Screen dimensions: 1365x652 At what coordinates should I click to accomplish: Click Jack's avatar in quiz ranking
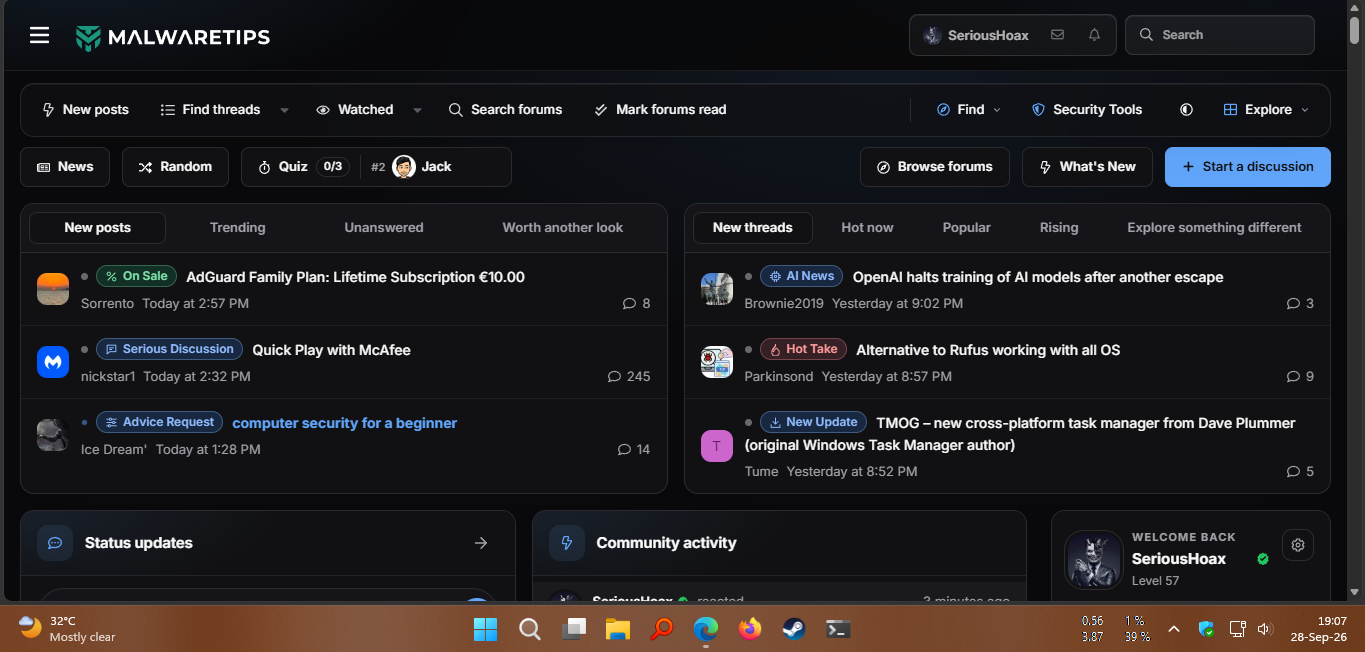[404, 167]
